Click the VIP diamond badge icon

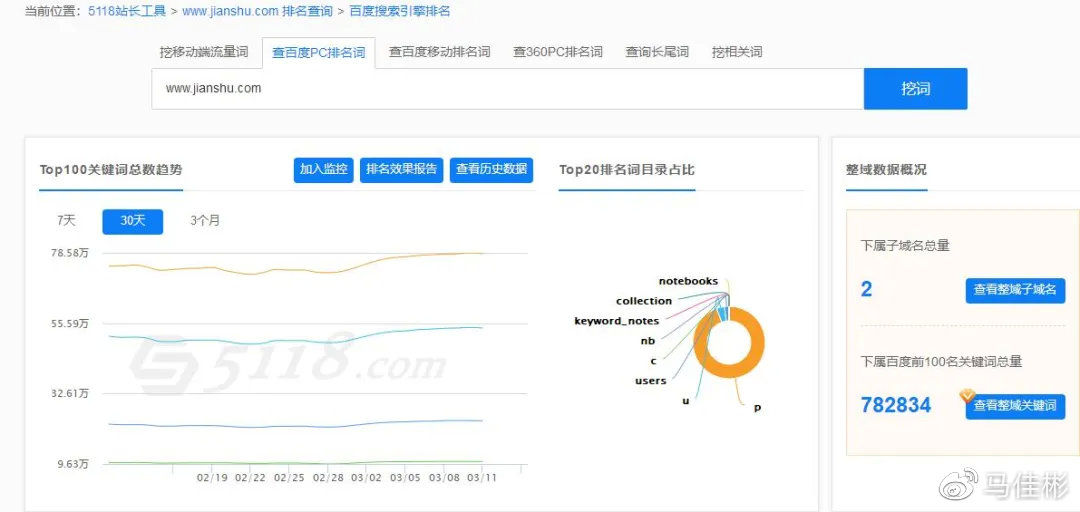pyautogui.click(x=968, y=396)
